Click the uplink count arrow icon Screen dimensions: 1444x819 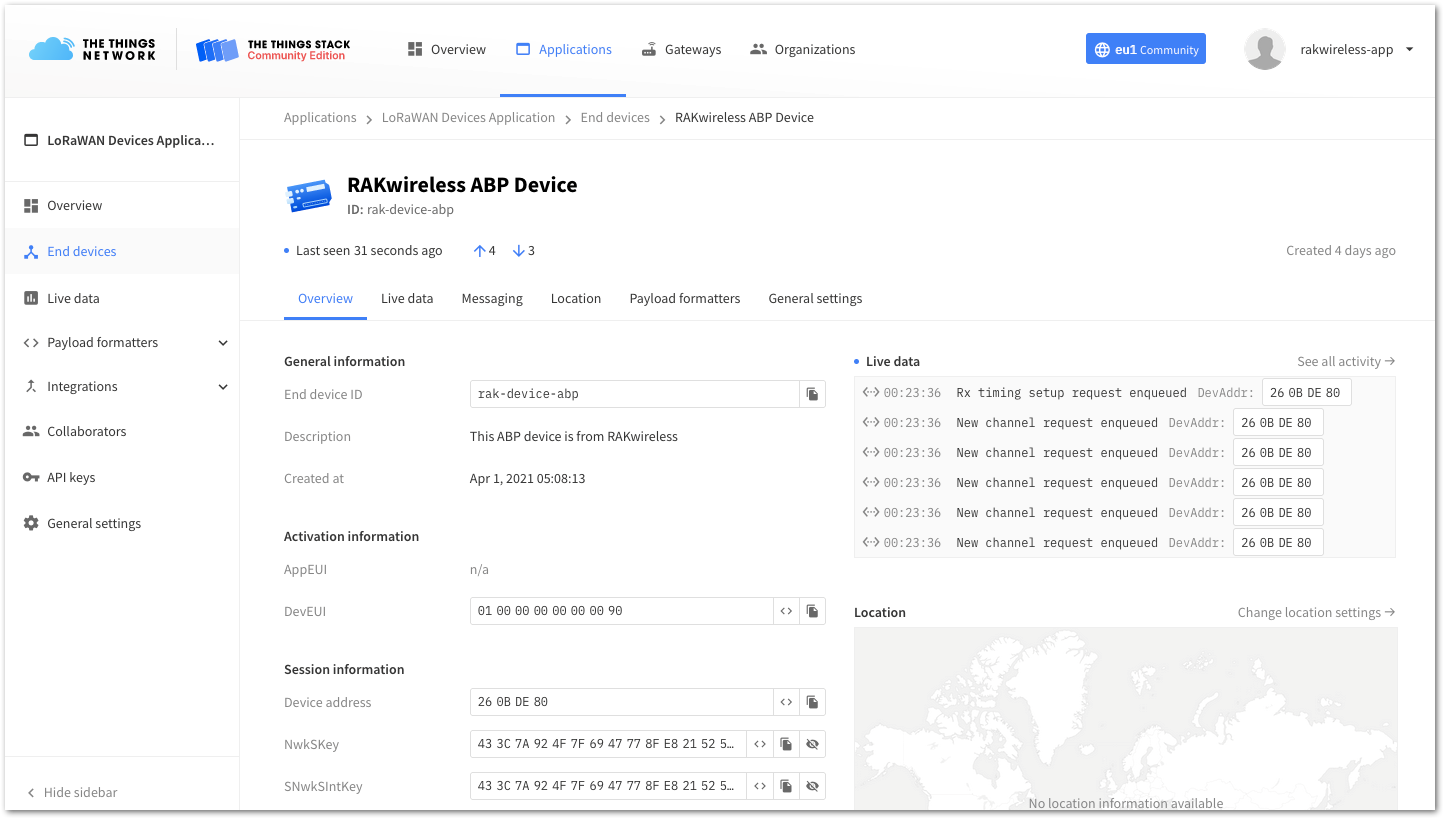[479, 251]
